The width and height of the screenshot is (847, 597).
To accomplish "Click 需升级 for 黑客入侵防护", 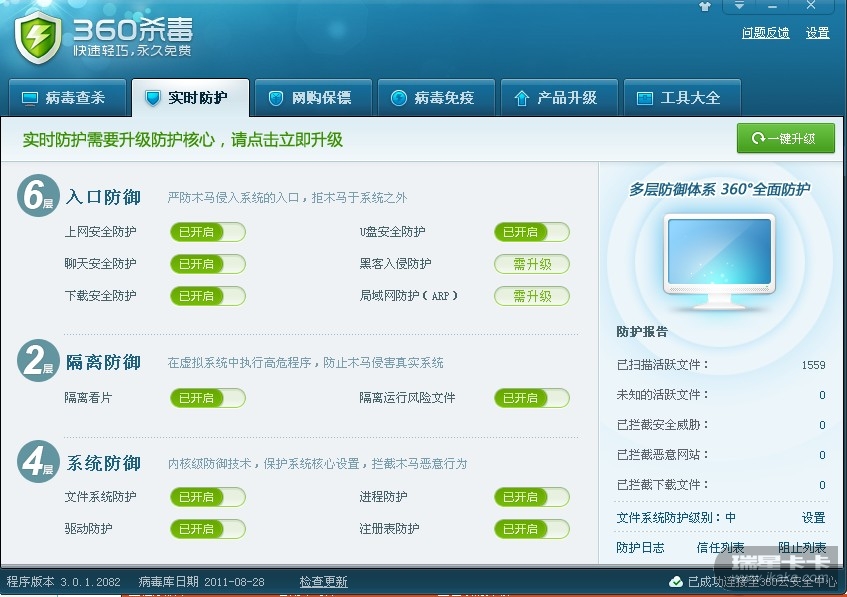I will 532,264.
